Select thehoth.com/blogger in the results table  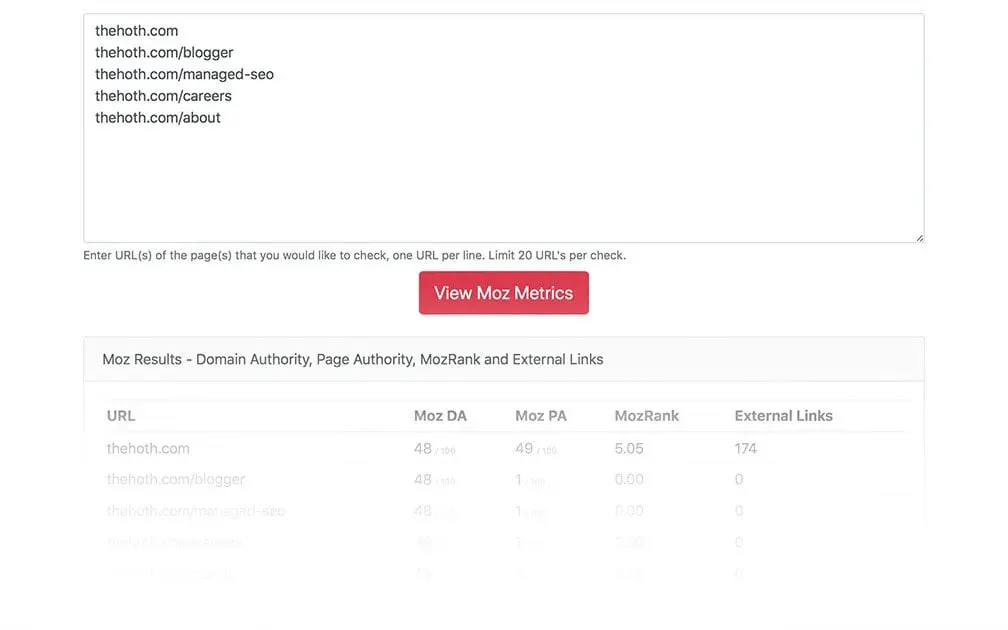[176, 480]
